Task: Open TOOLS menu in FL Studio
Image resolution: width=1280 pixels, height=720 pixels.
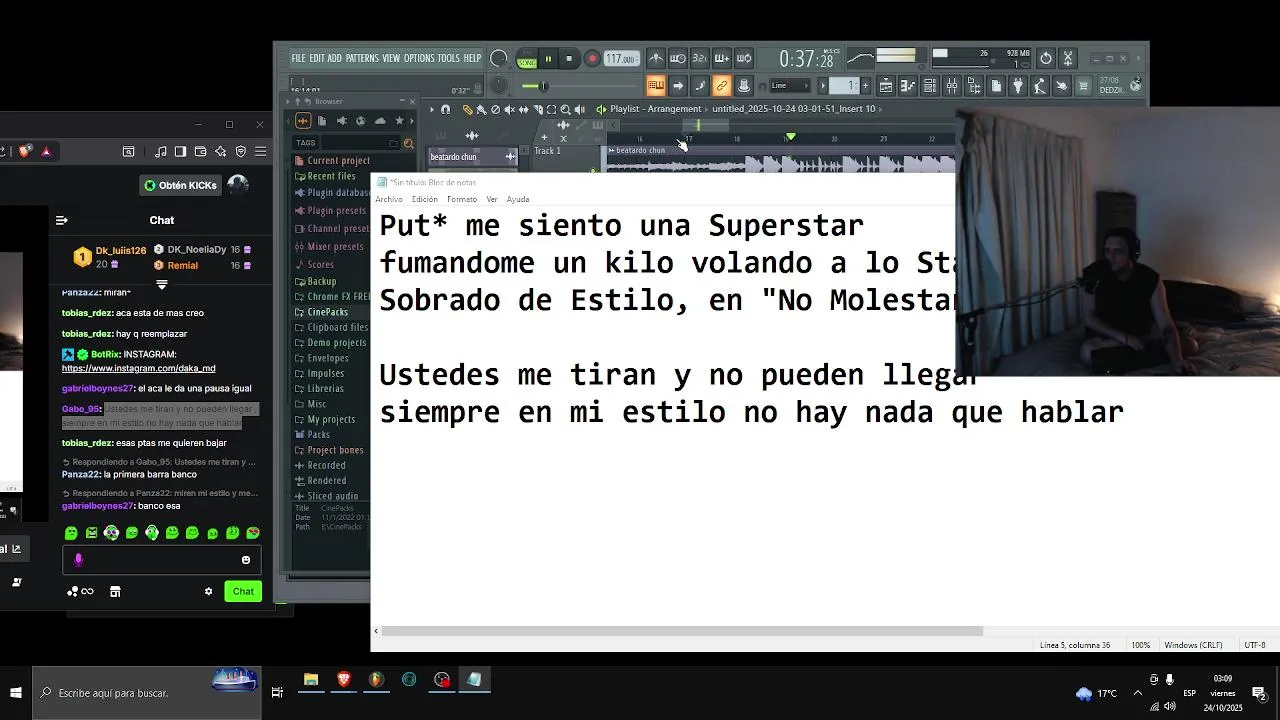Action: coord(449,58)
